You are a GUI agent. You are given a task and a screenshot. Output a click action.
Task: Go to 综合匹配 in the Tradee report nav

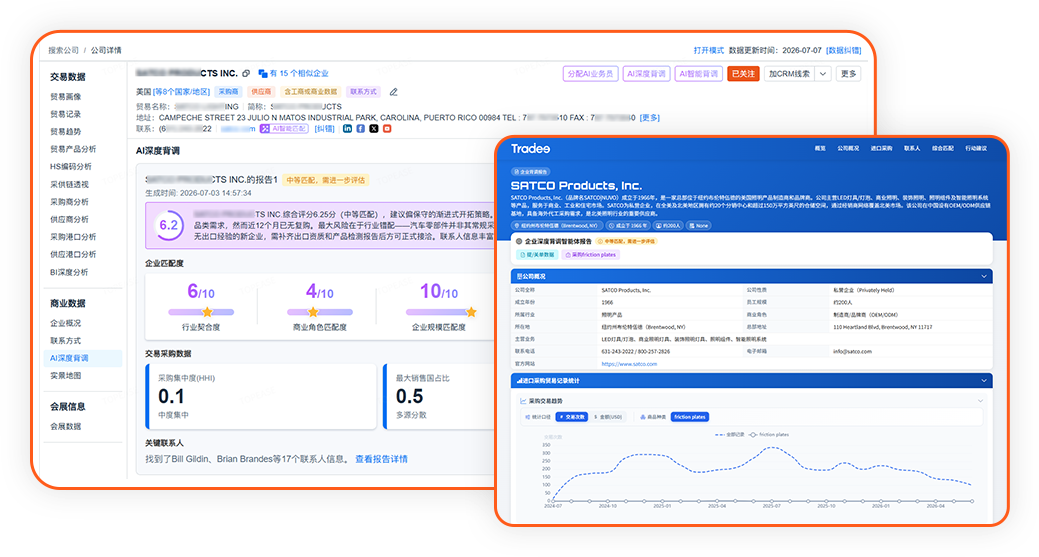coord(942,148)
